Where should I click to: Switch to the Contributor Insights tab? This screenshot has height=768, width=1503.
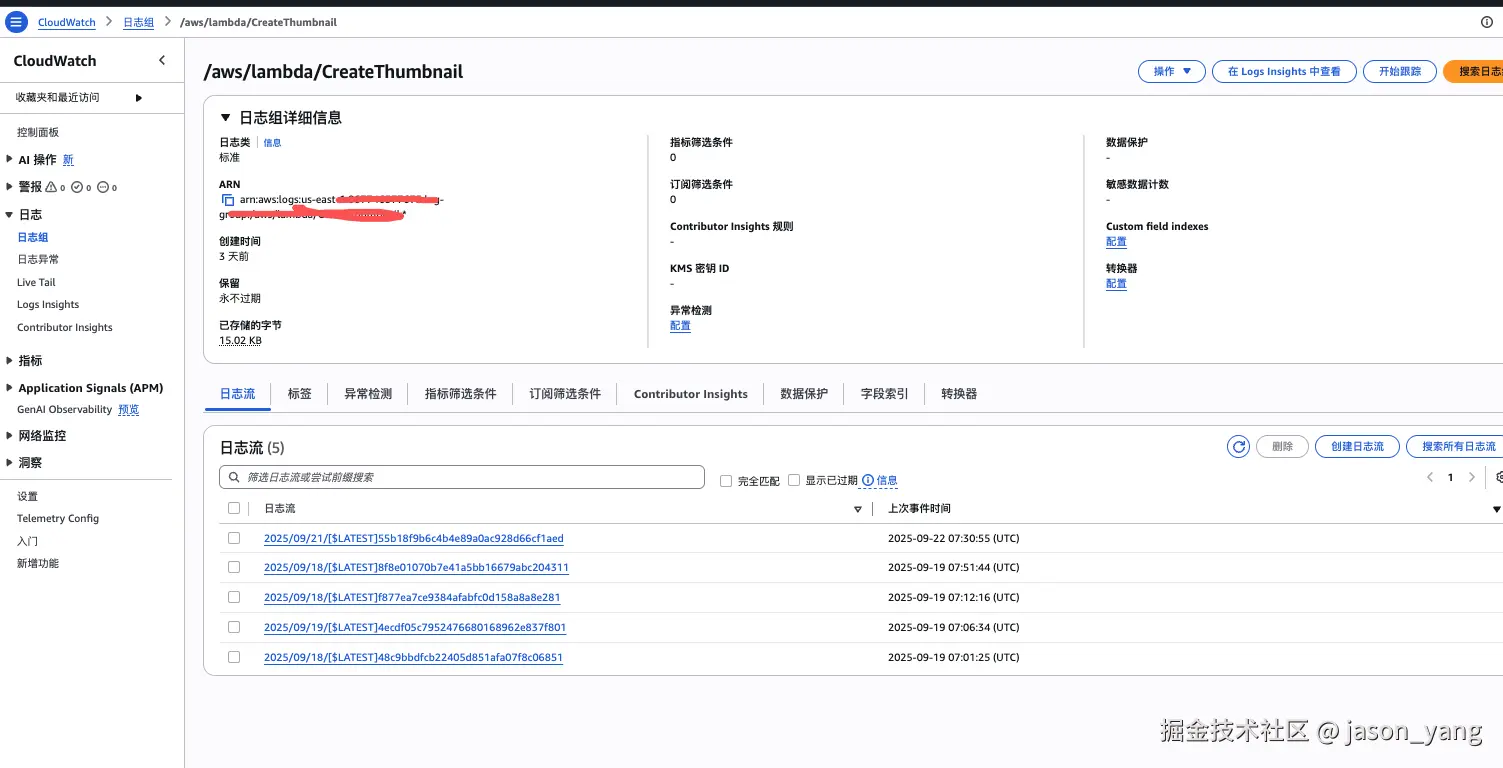[x=691, y=394]
